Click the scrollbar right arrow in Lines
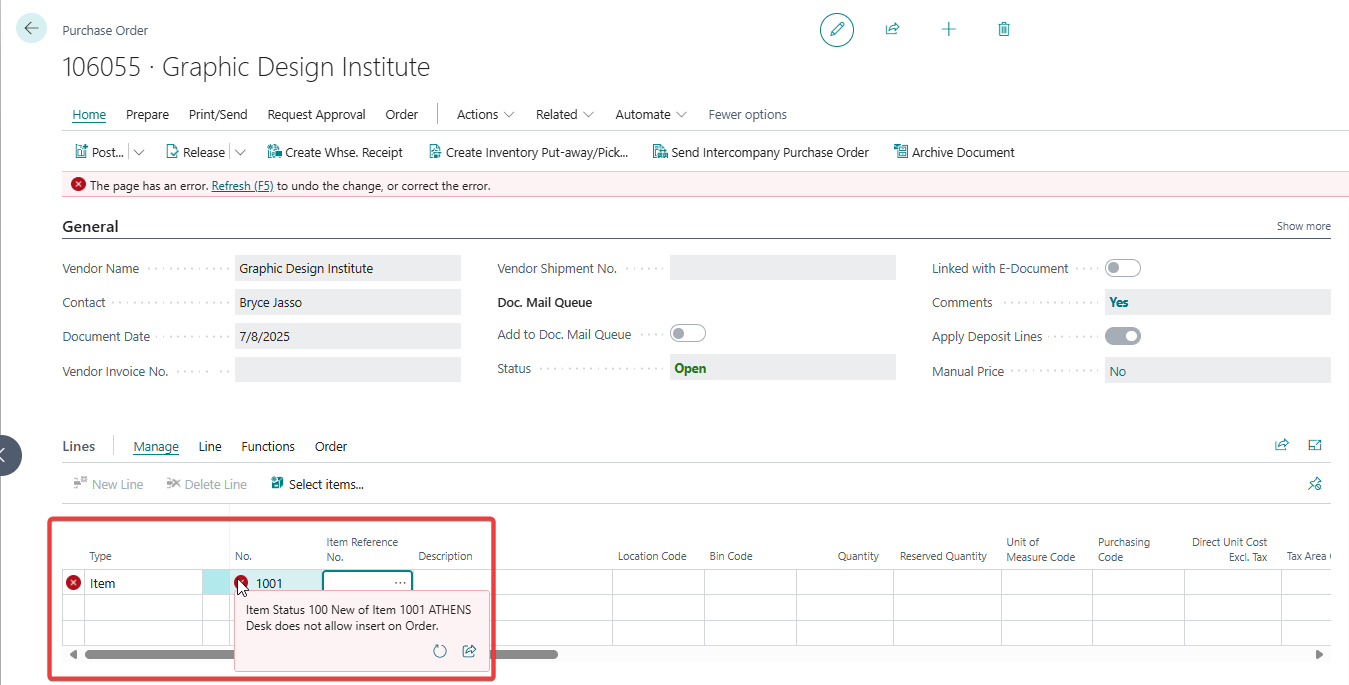Viewport: 1349px width, 685px height. click(1320, 655)
